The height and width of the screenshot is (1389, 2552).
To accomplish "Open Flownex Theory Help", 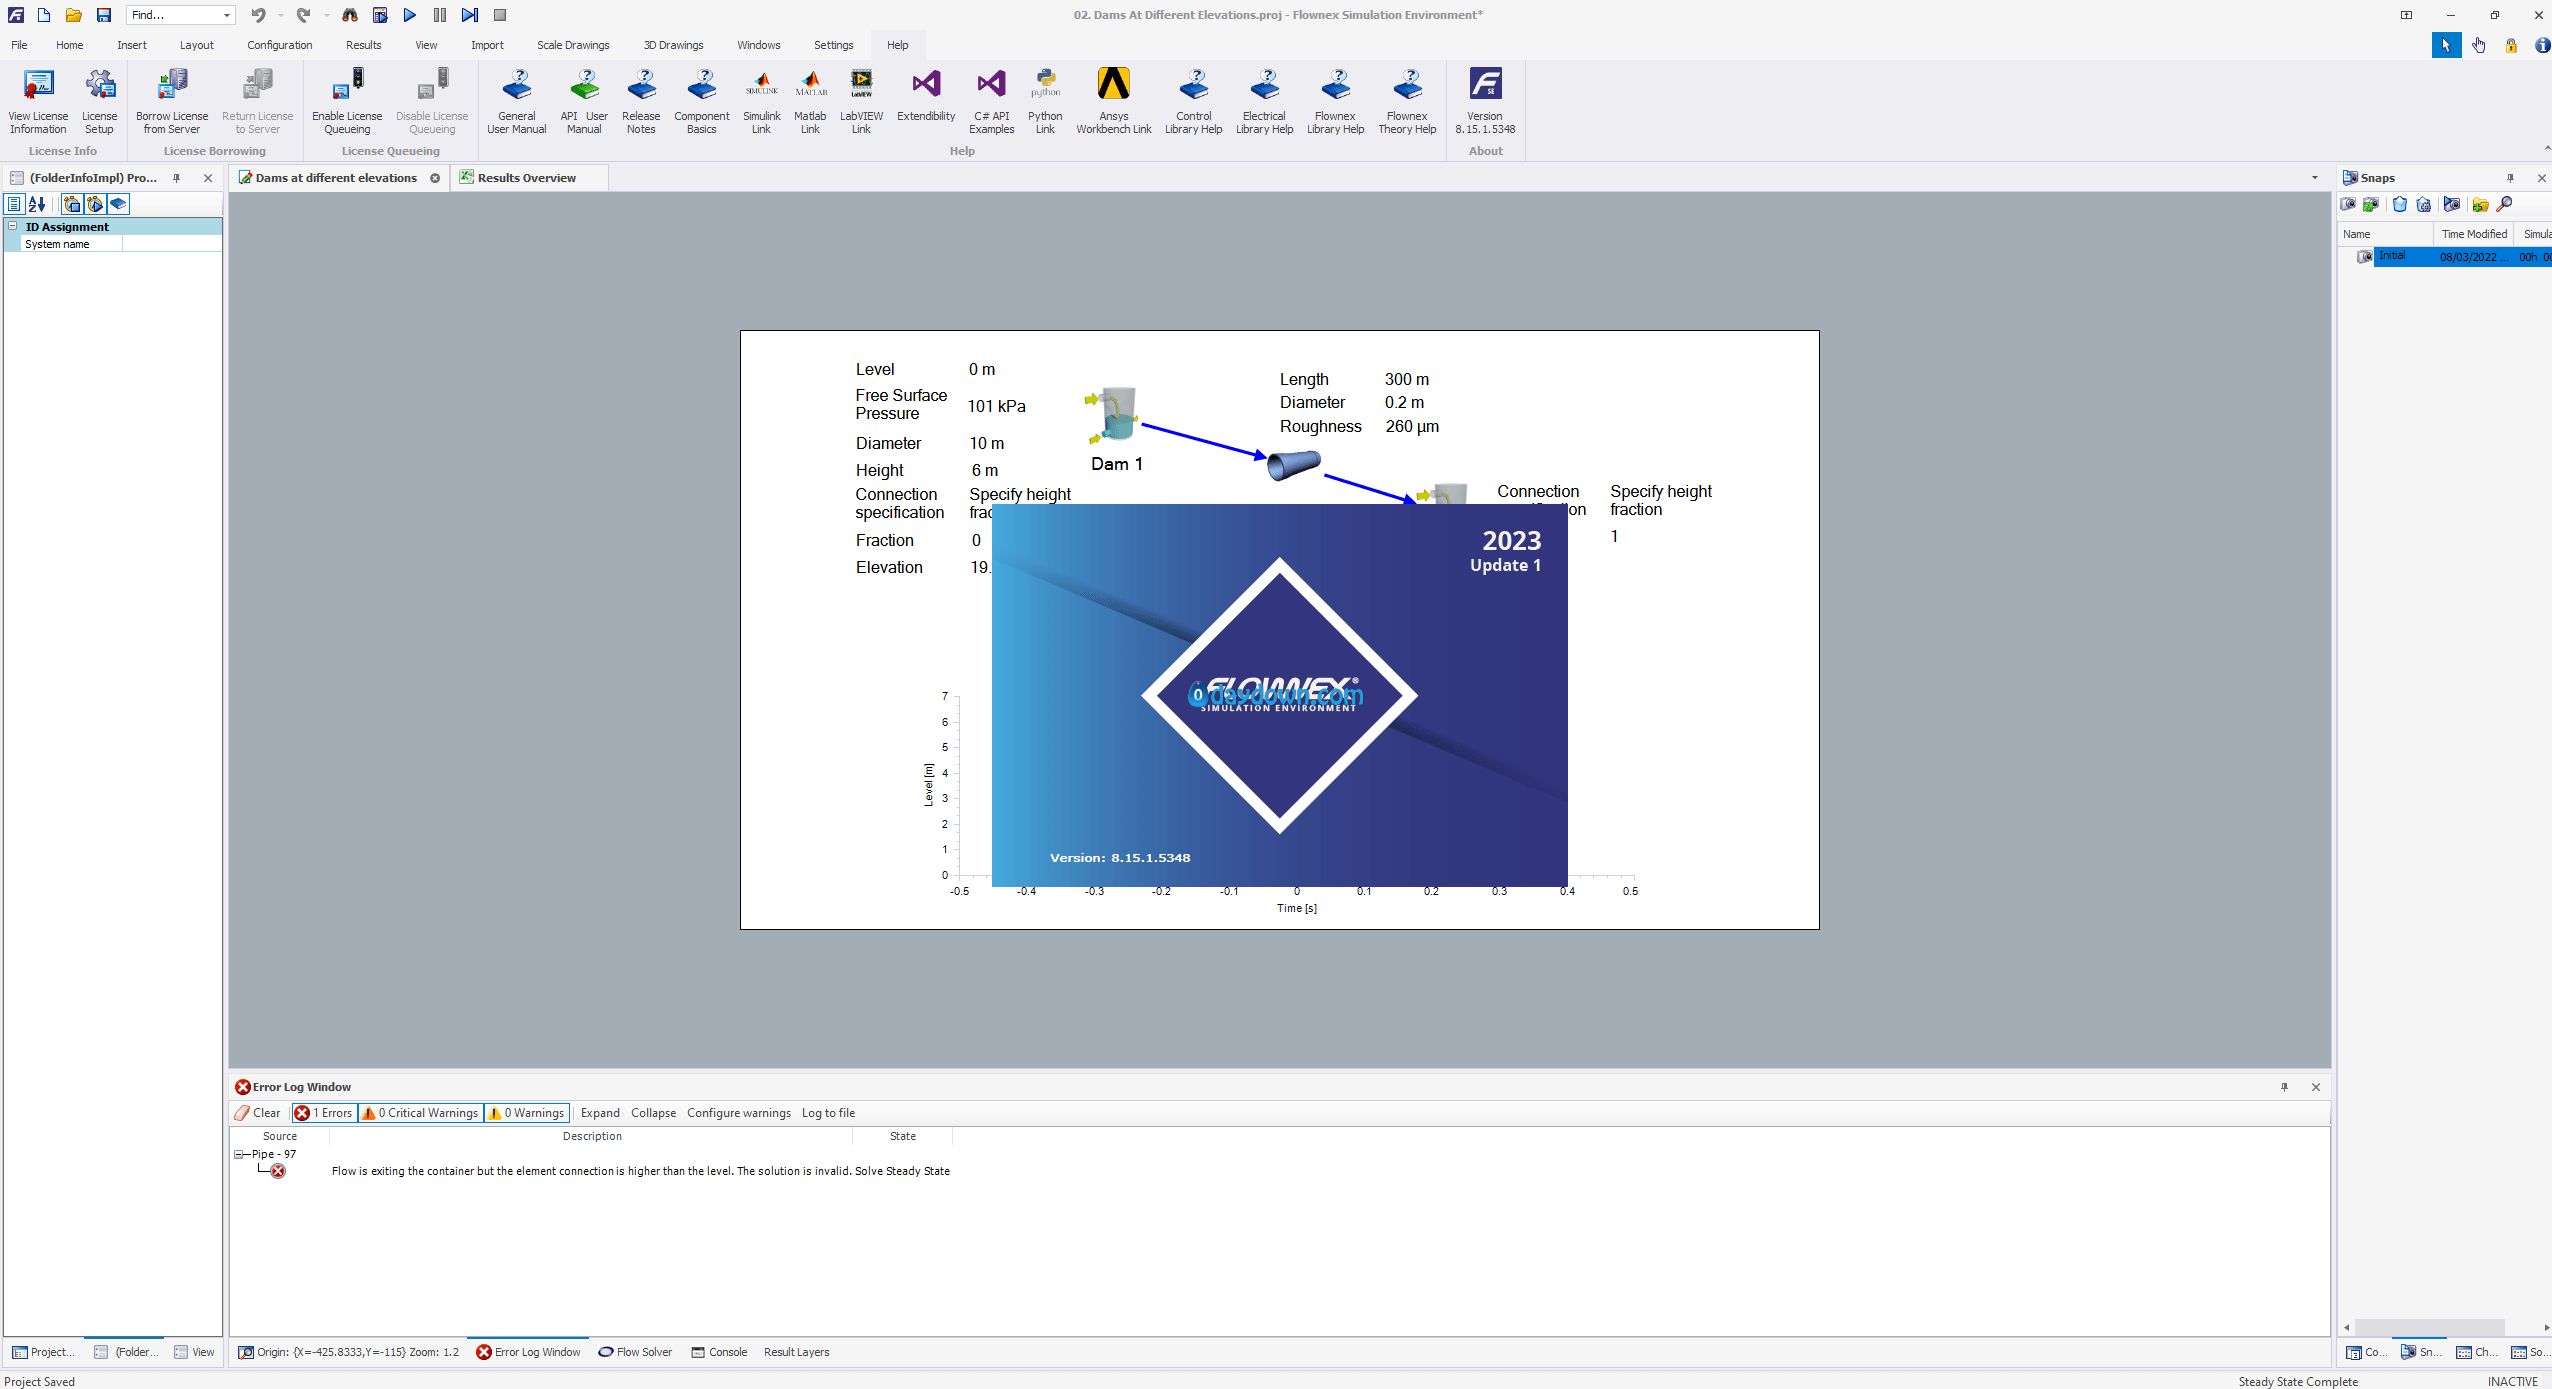I will (1407, 101).
